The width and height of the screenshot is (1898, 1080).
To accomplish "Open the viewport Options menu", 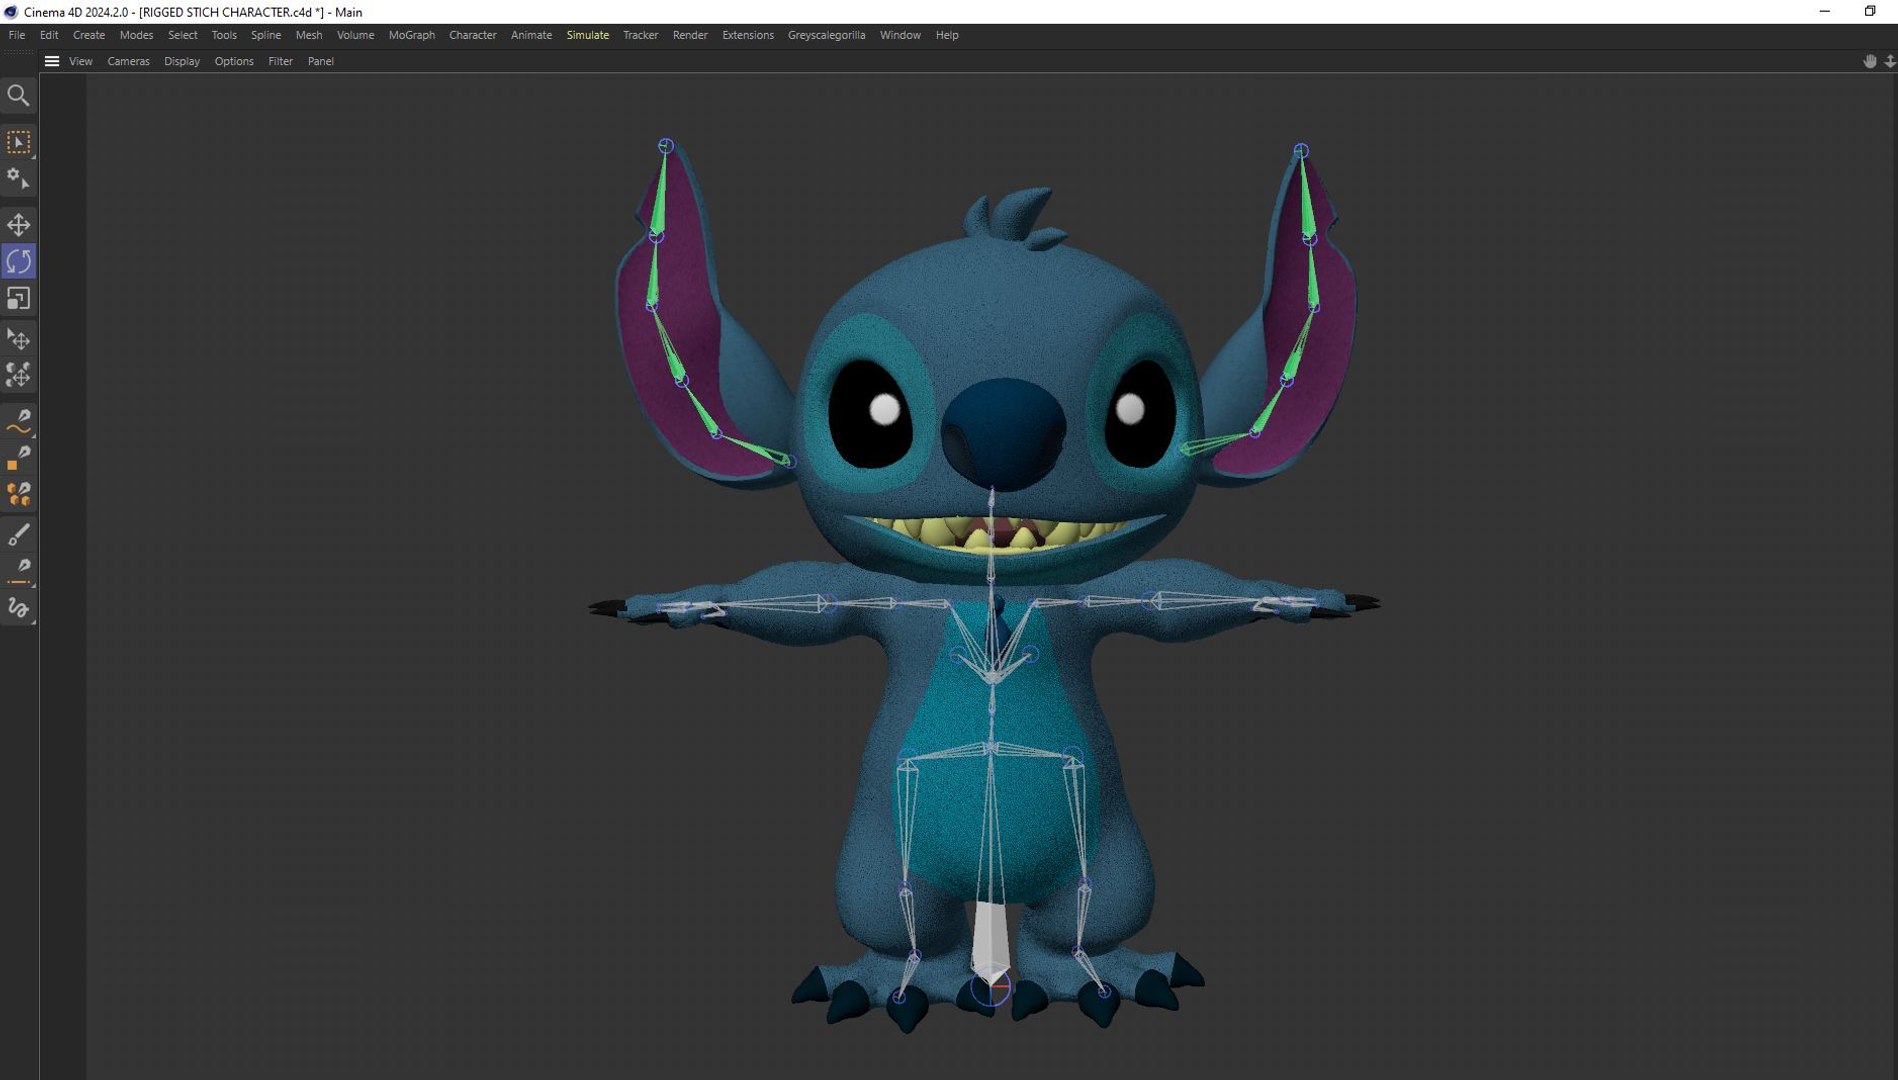I will point(234,61).
